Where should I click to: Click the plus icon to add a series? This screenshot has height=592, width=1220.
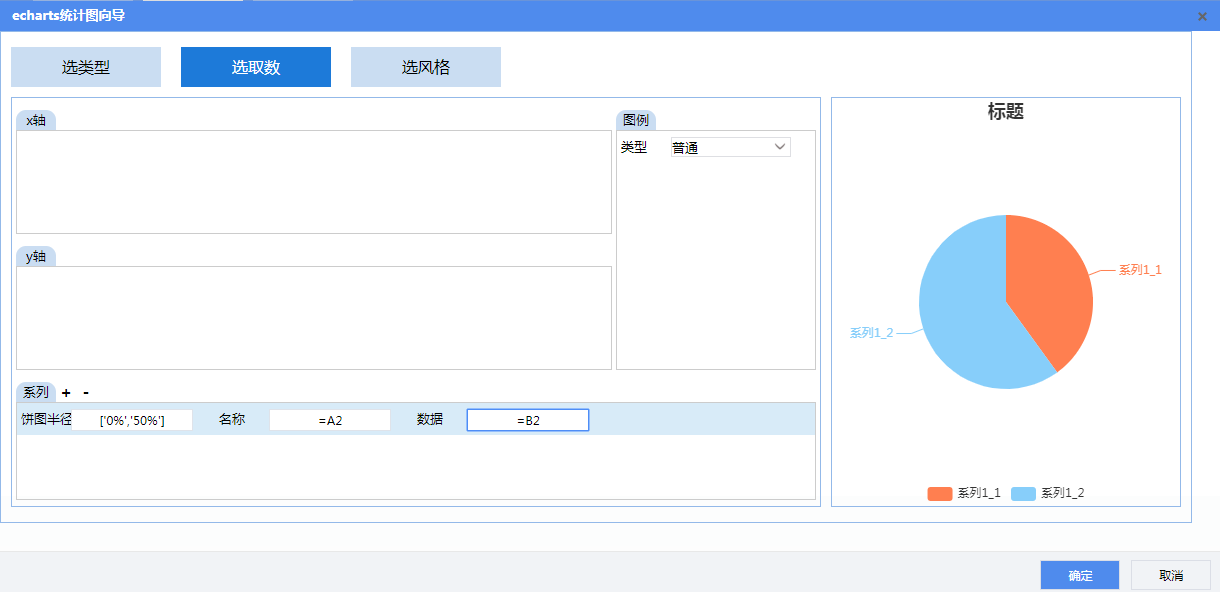pyautogui.click(x=66, y=393)
